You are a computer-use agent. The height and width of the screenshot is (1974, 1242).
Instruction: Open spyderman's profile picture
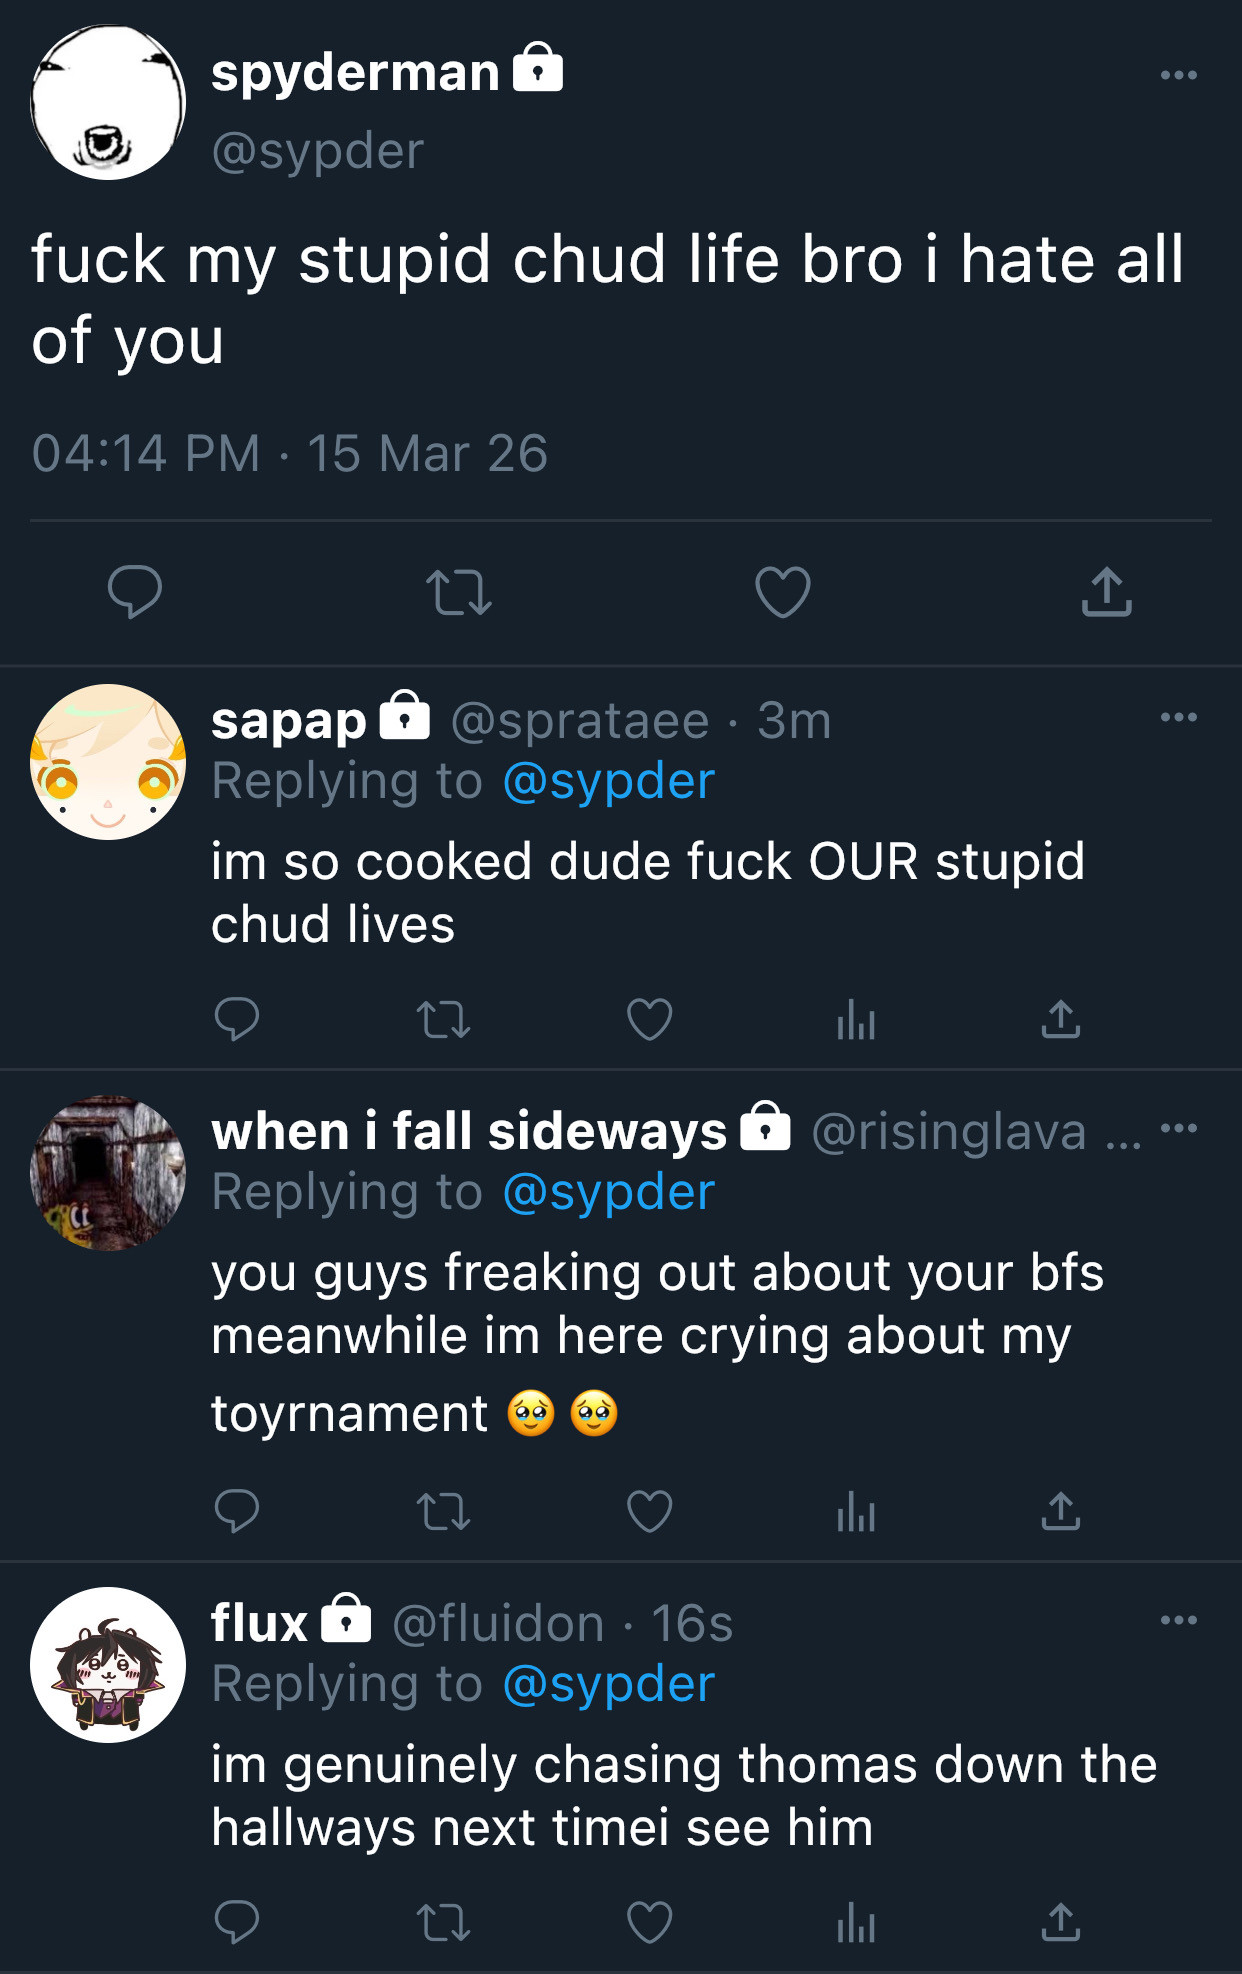[108, 102]
